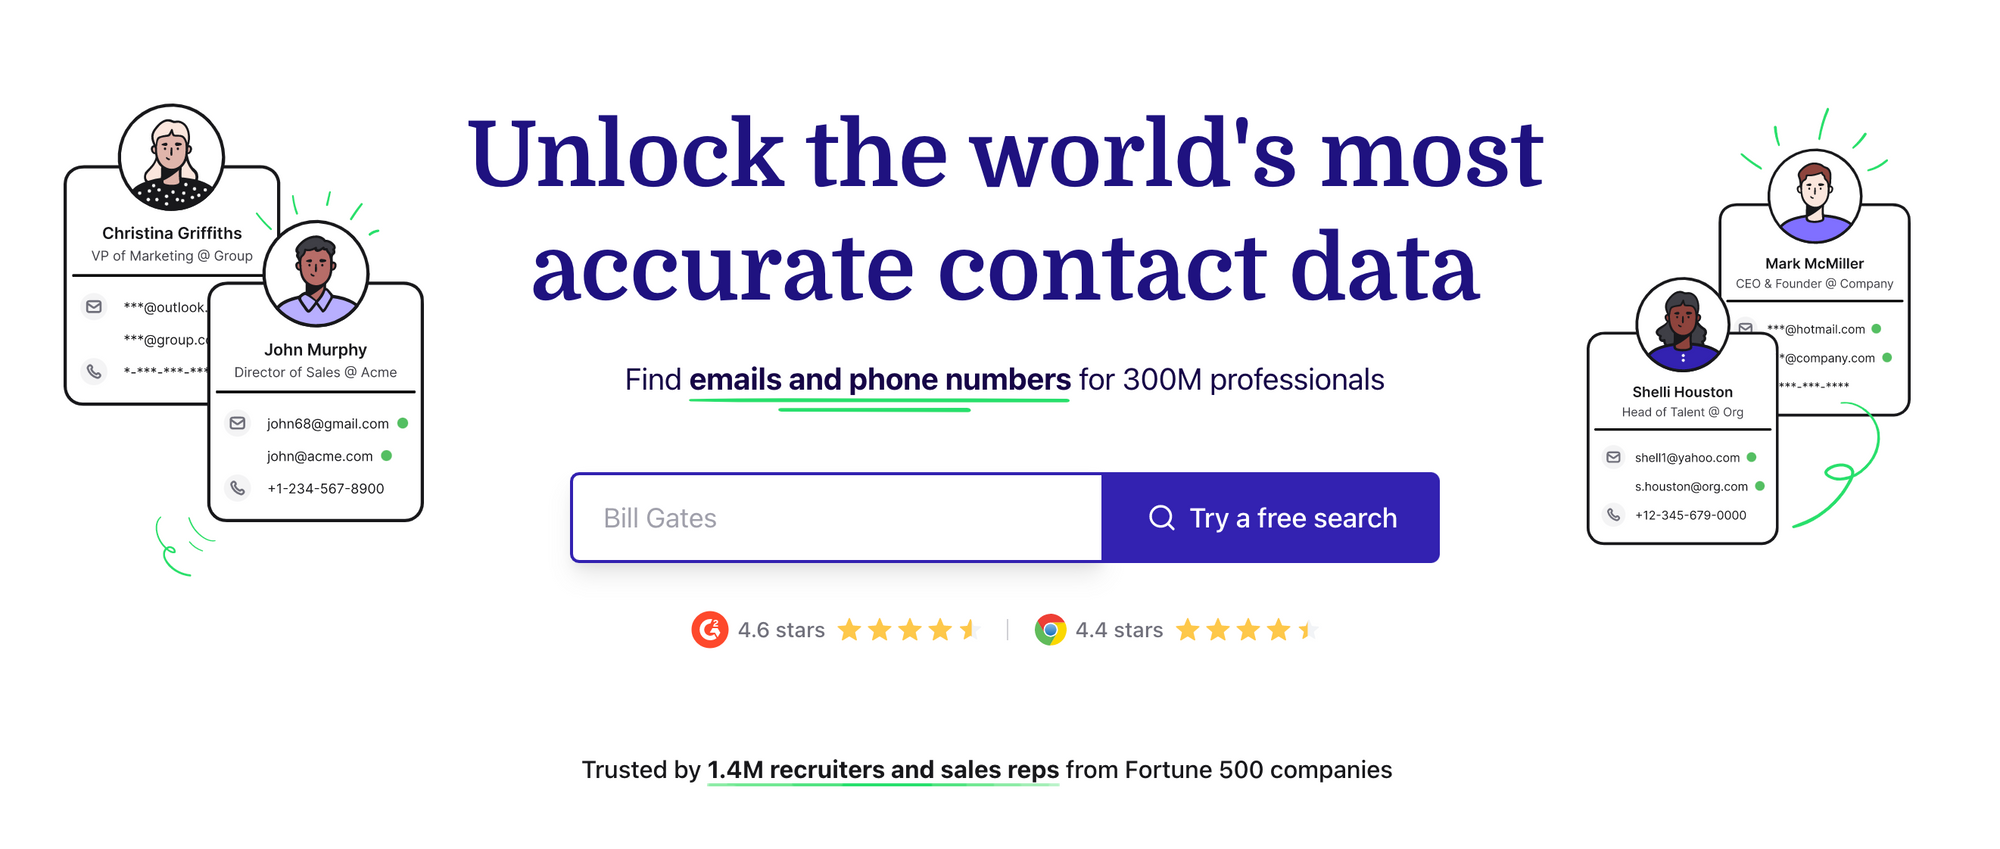The width and height of the screenshot is (2000, 849).
Task: Click Shelli Houston's avatar picture
Action: point(1682,325)
